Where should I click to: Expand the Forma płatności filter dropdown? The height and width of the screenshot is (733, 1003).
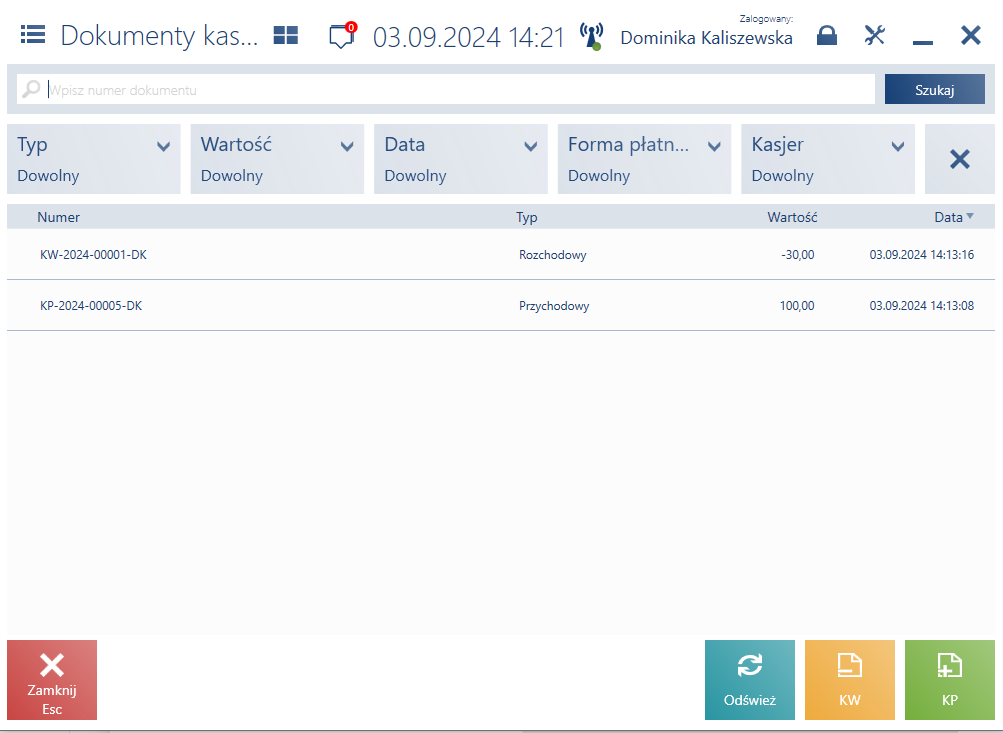(644, 159)
